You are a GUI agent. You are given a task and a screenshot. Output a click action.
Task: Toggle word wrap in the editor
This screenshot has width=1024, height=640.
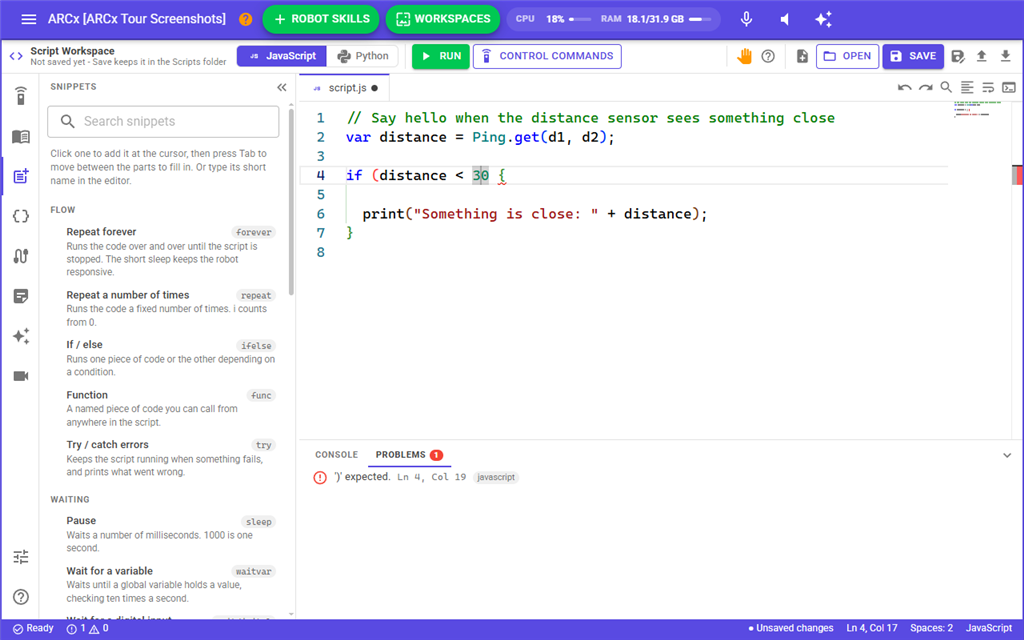(x=988, y=88)
